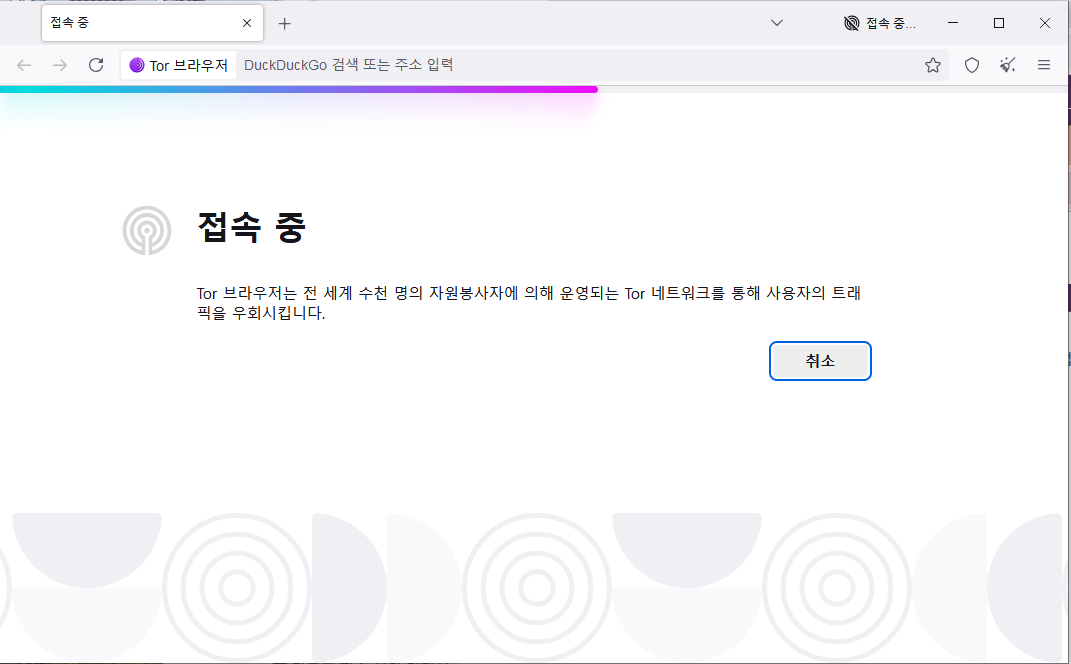Maximize the Tor Browser window
This screenshot has height=664, width=1071.
pyautogui.click(x=999, y=23)
